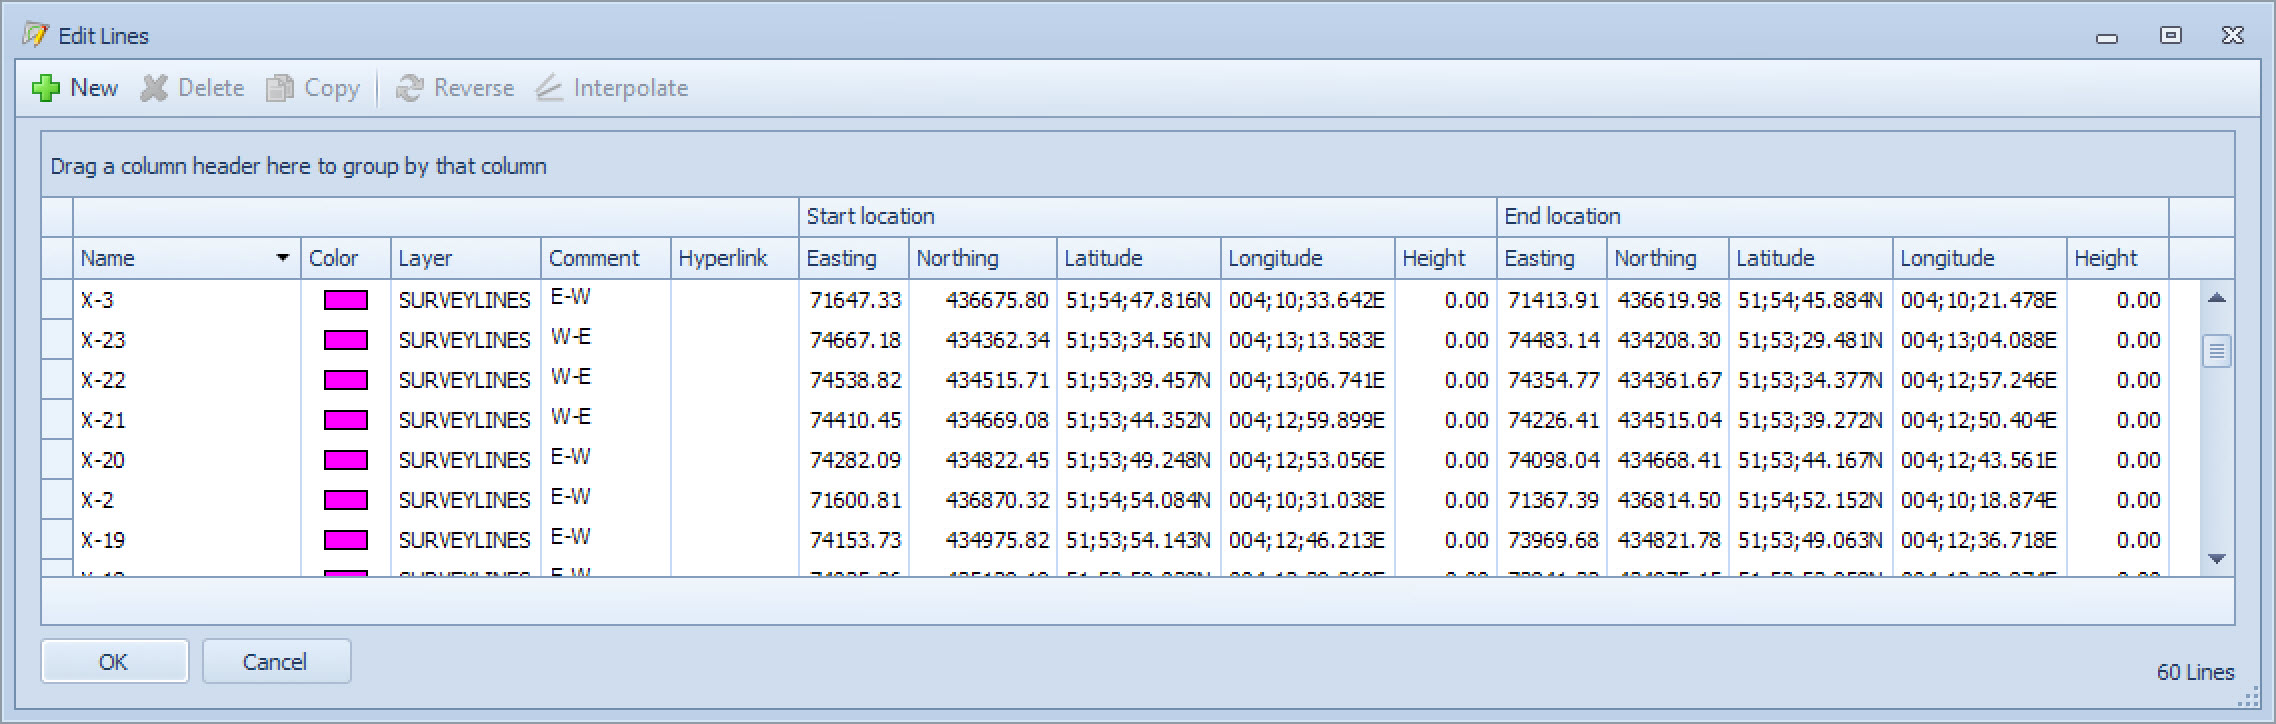Click the Delete toolbar icon
Viewport: 2276px width, 724px height.
pyautogui.click(x=154, y=89)
